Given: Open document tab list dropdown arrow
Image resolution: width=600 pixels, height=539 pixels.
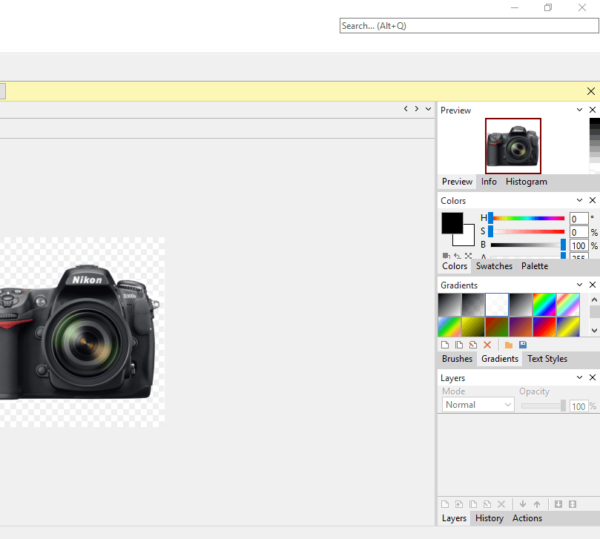Looking at the screenshot, I should click(428, 109).
